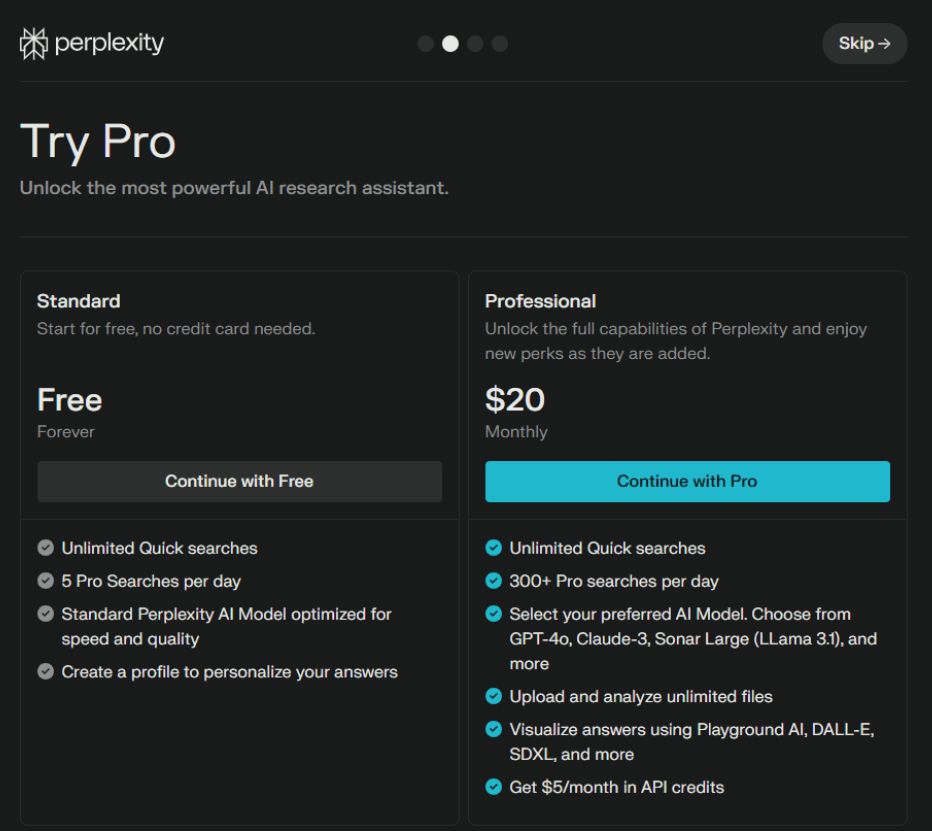The image size is (932, 831).
Task: Click the checkmark next to $5/month API credits
Action: tap(493, 787)
